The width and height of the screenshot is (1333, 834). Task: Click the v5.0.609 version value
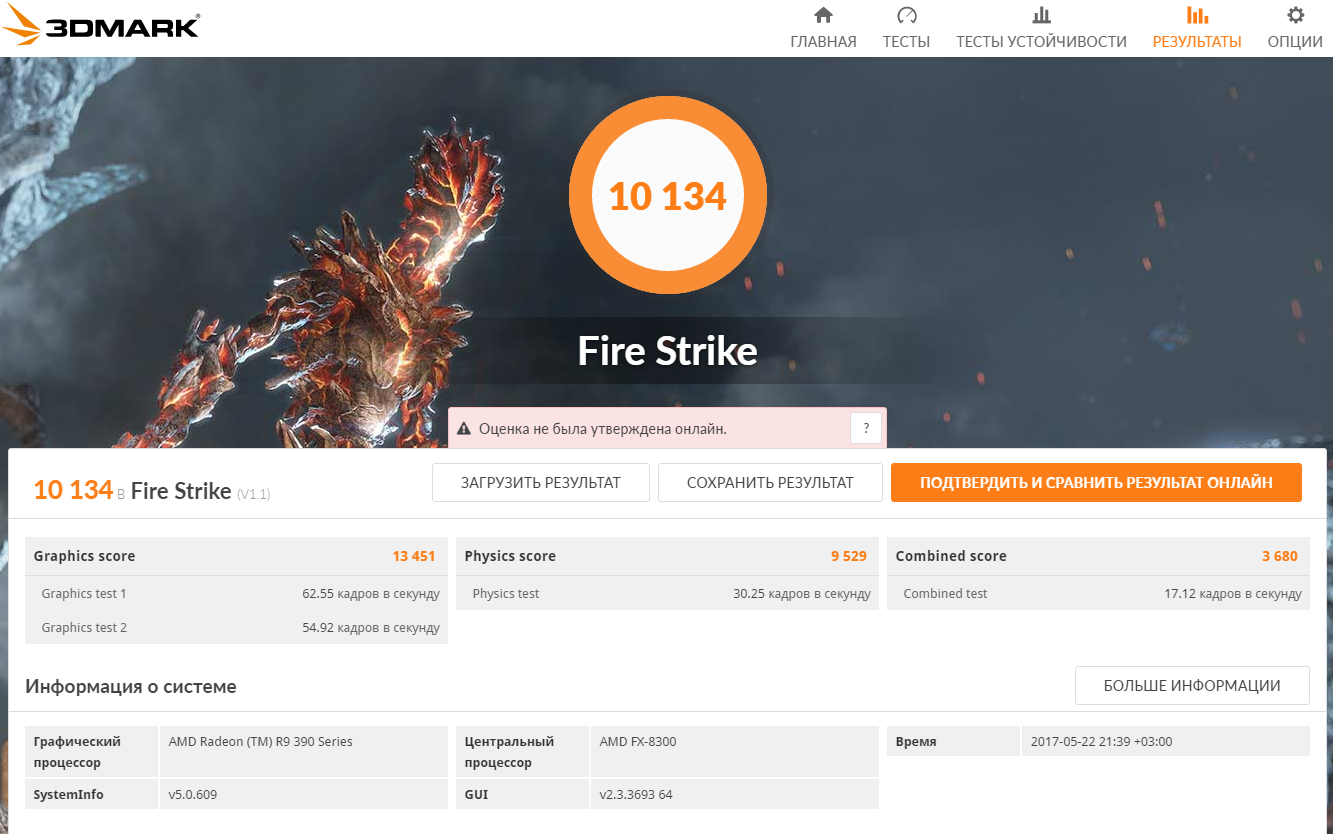(193, 795)
